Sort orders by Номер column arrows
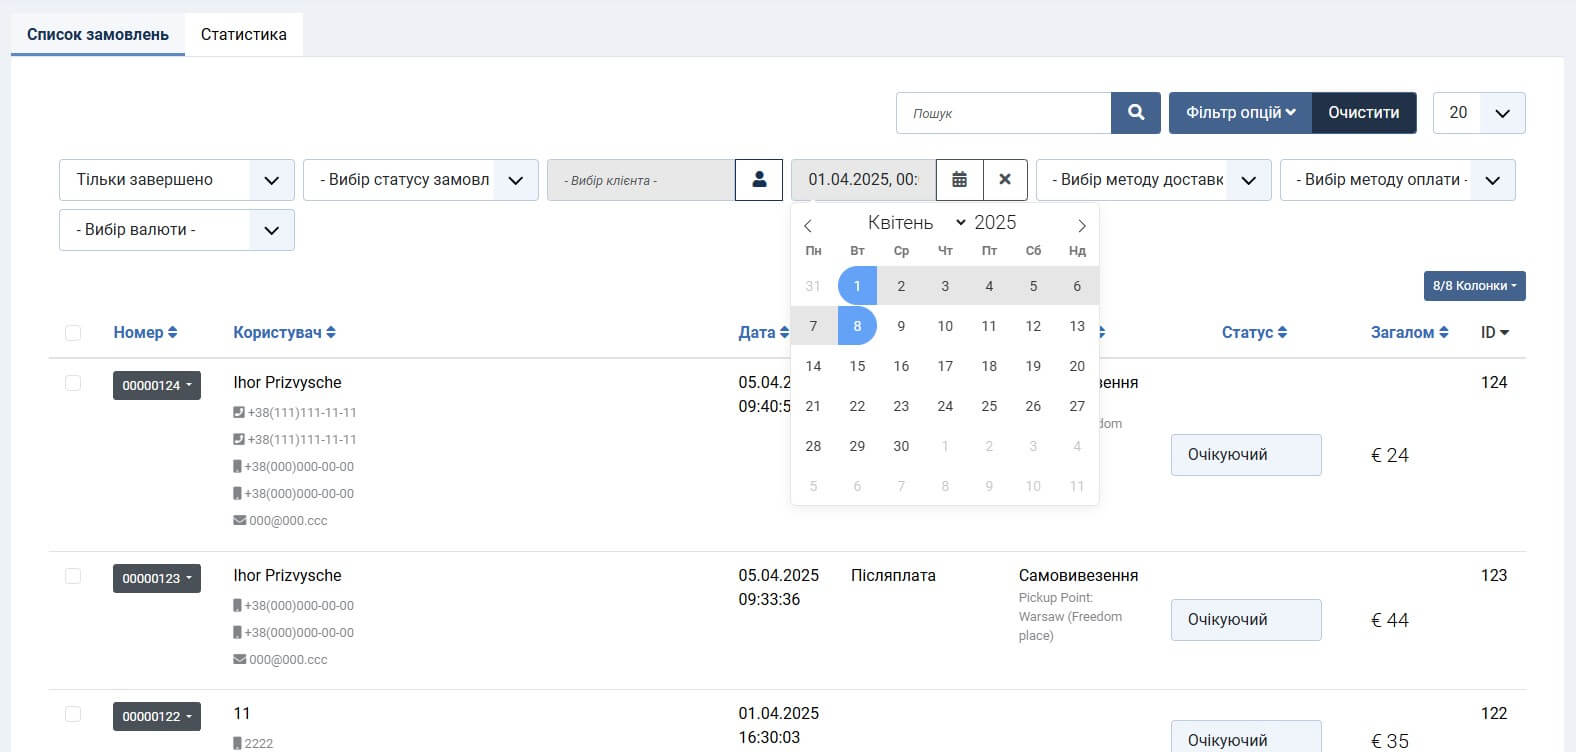The image size is (1576, 752). click(172, 333)
